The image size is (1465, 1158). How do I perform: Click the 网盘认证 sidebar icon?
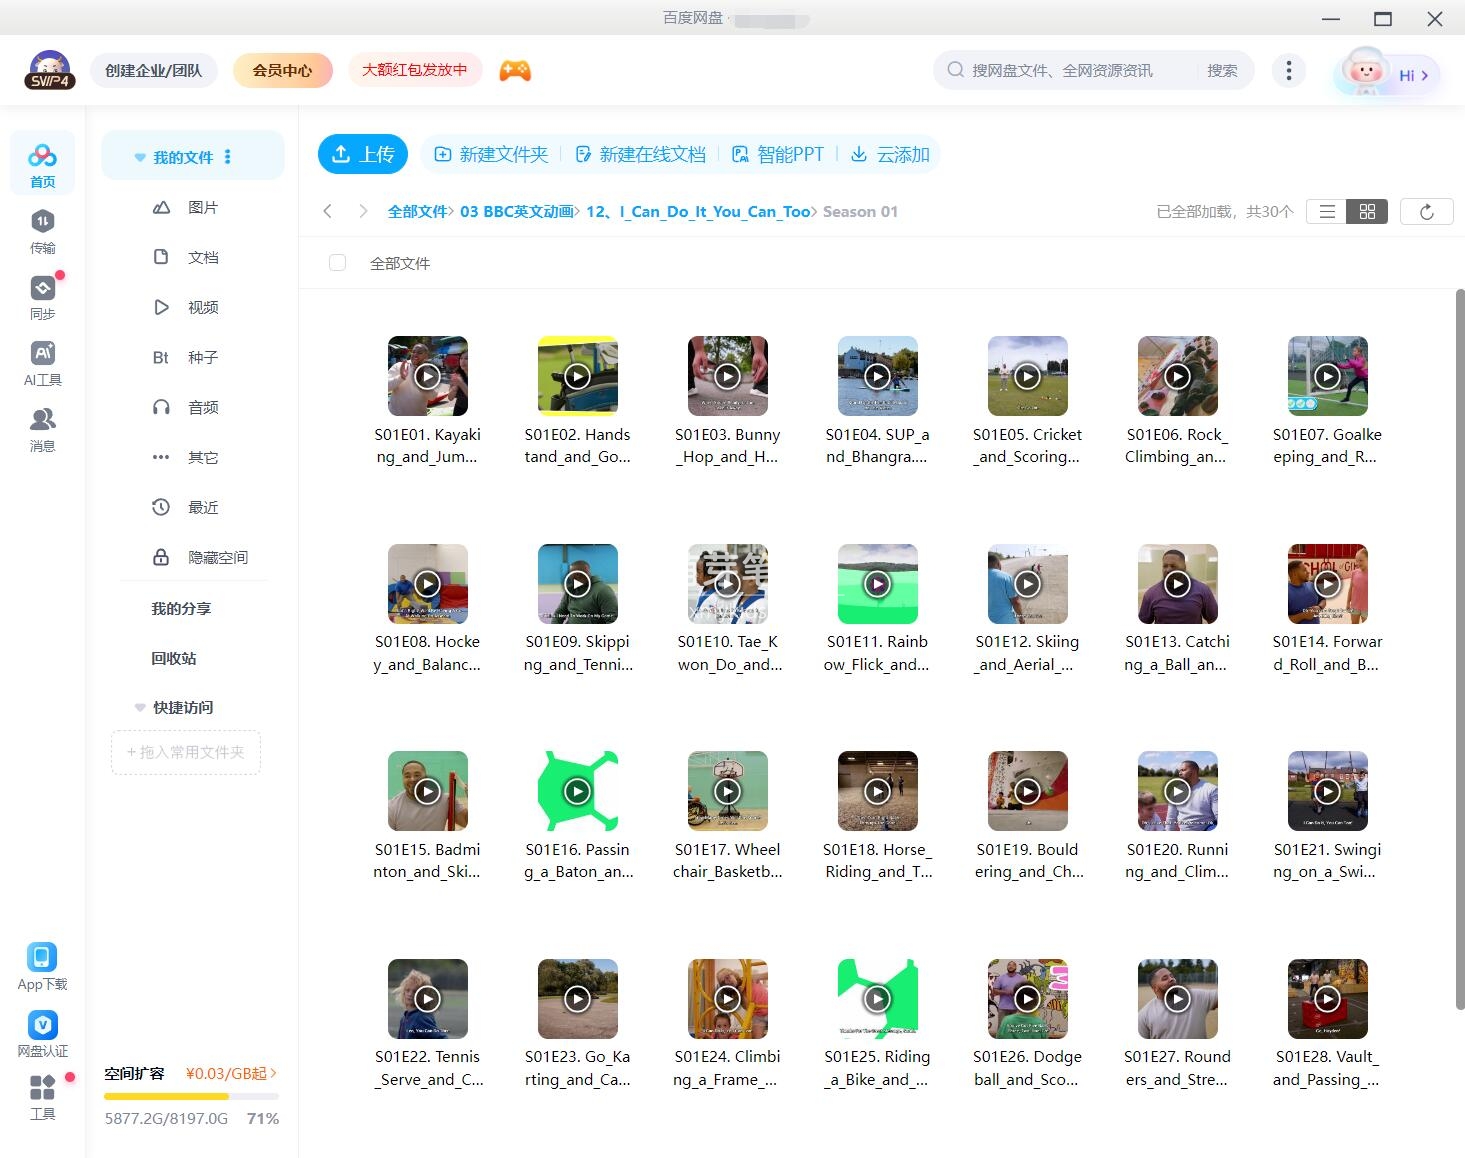(x=42, y=1033)
